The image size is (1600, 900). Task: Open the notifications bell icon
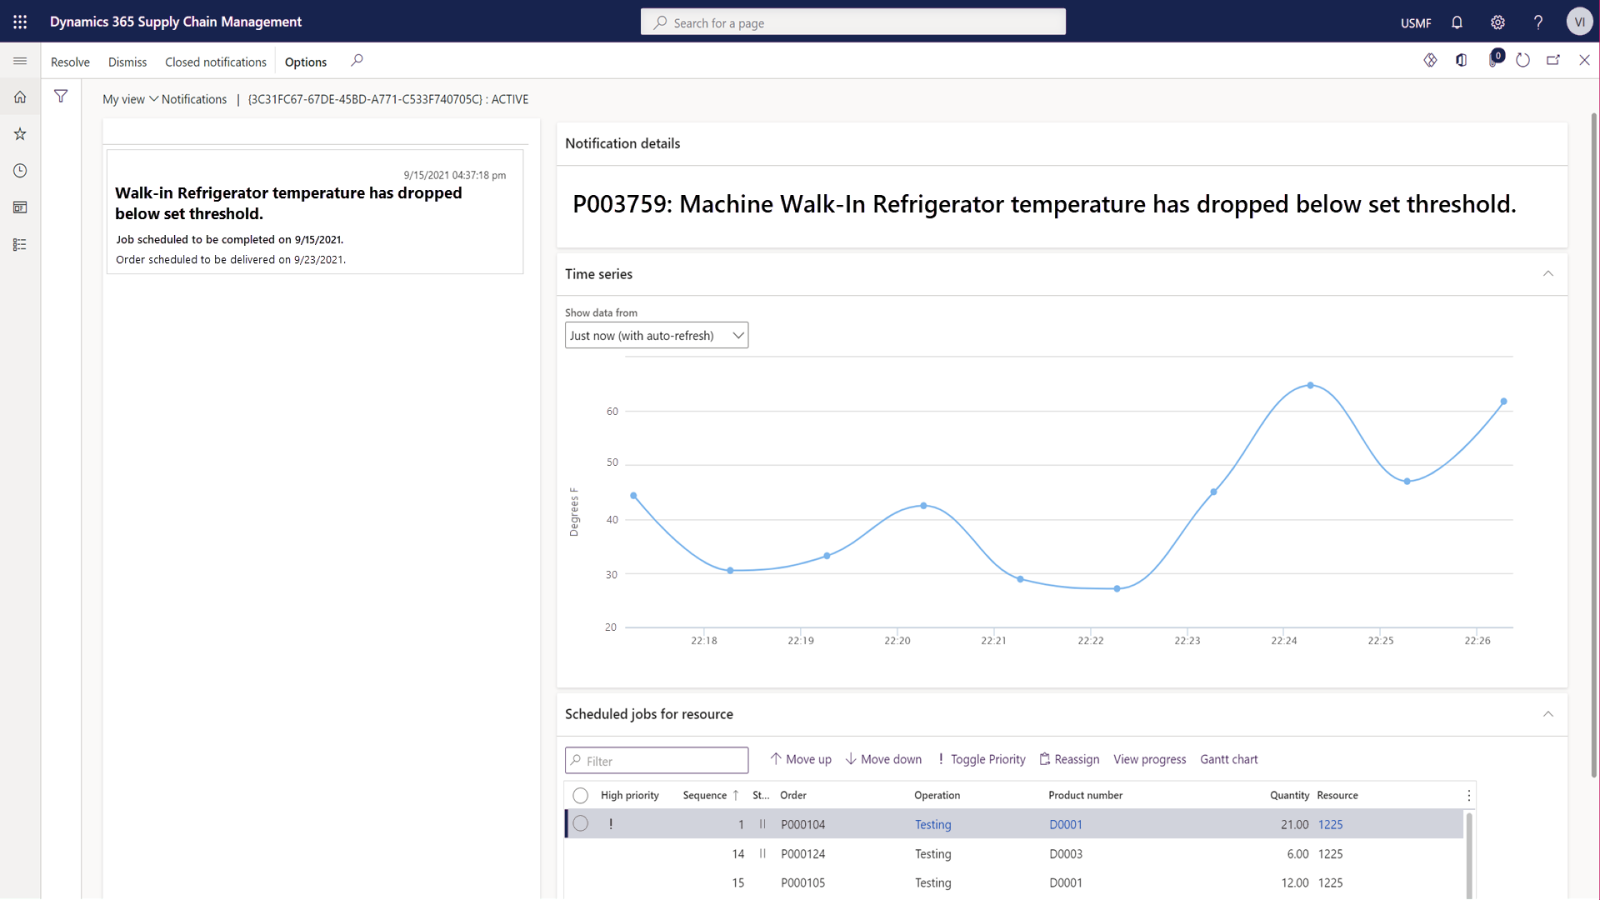1457,22
